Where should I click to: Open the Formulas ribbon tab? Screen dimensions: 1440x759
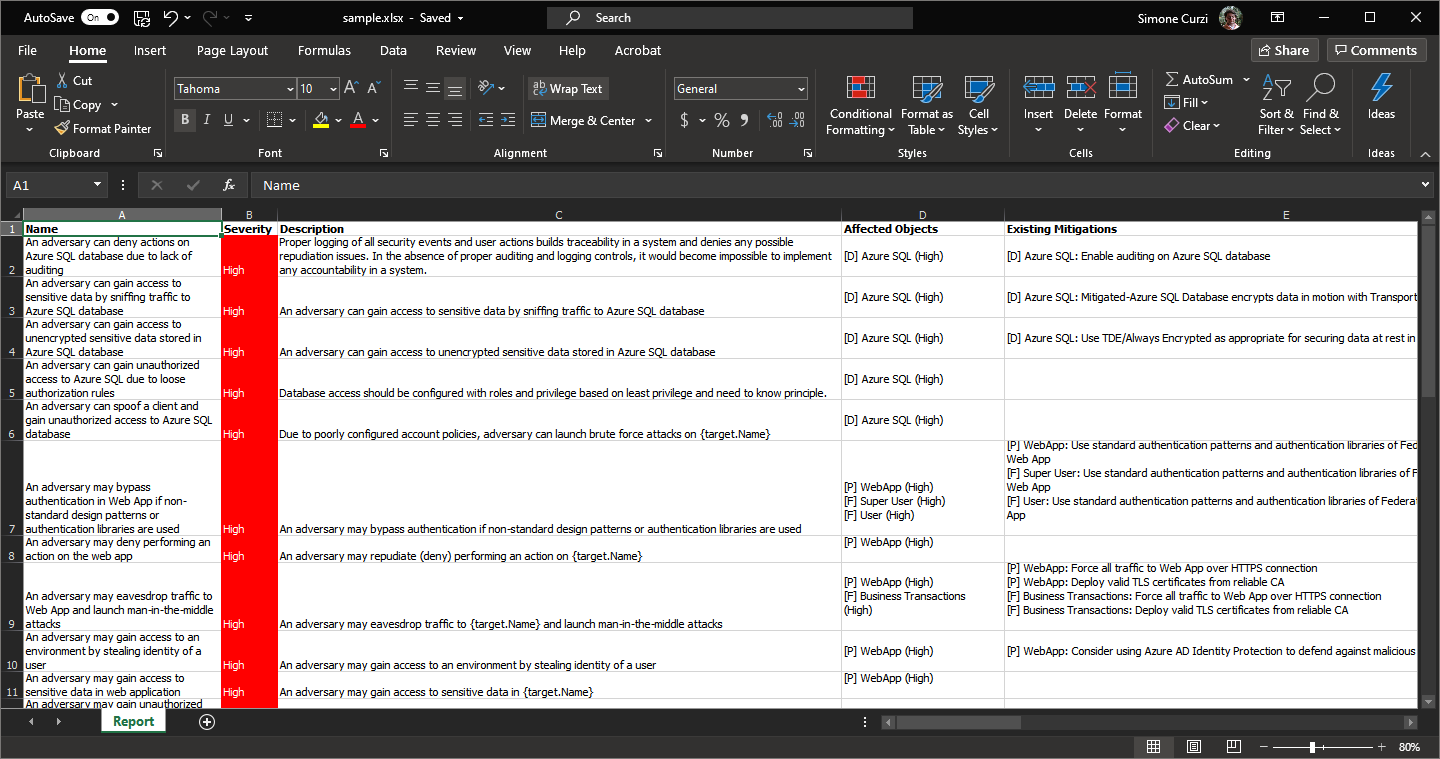324,51
